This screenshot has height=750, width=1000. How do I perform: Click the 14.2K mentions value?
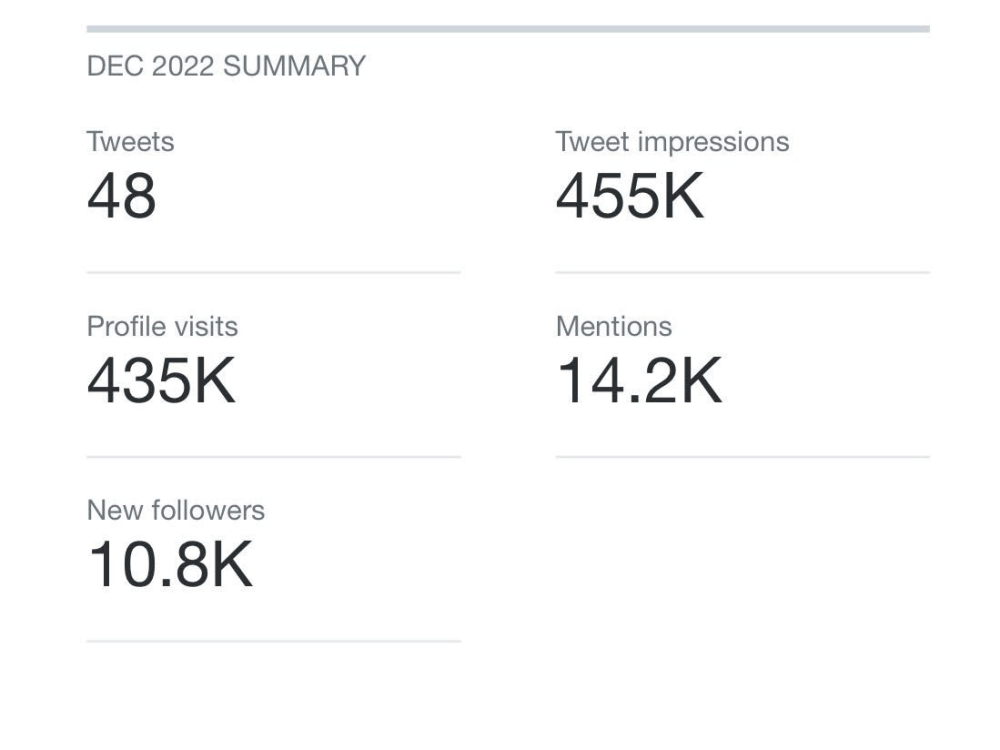[x=639, y=380]
